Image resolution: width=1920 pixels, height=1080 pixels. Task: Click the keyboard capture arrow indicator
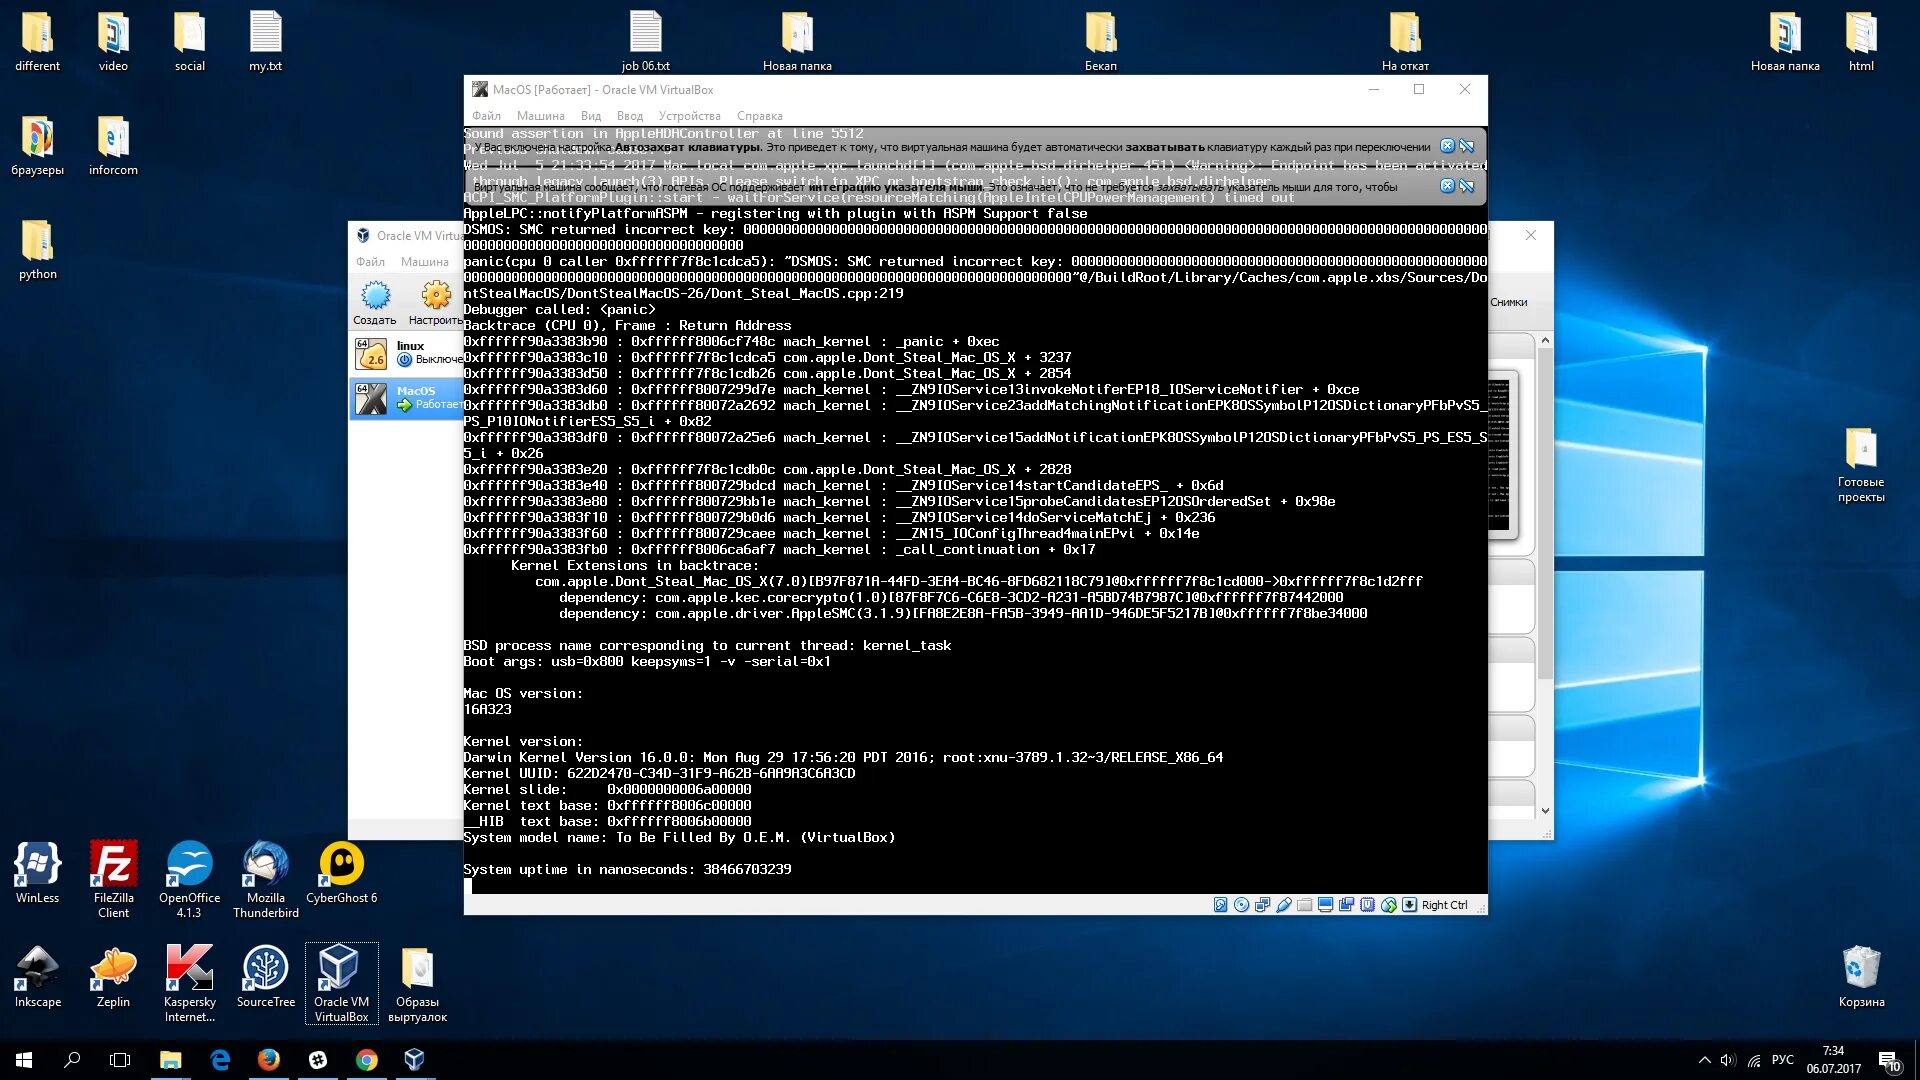(1409, 905)
